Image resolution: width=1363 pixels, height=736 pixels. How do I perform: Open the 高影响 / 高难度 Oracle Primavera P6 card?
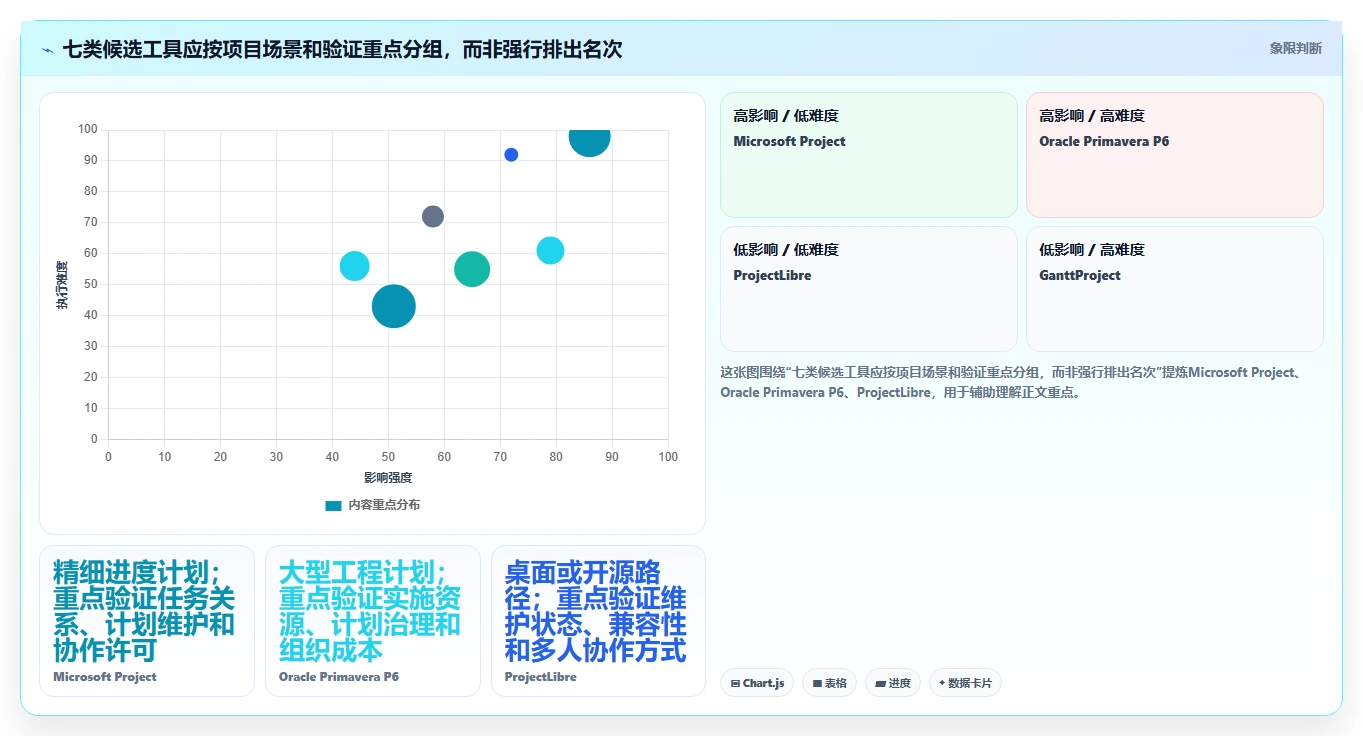click(x=1175, y=155)
